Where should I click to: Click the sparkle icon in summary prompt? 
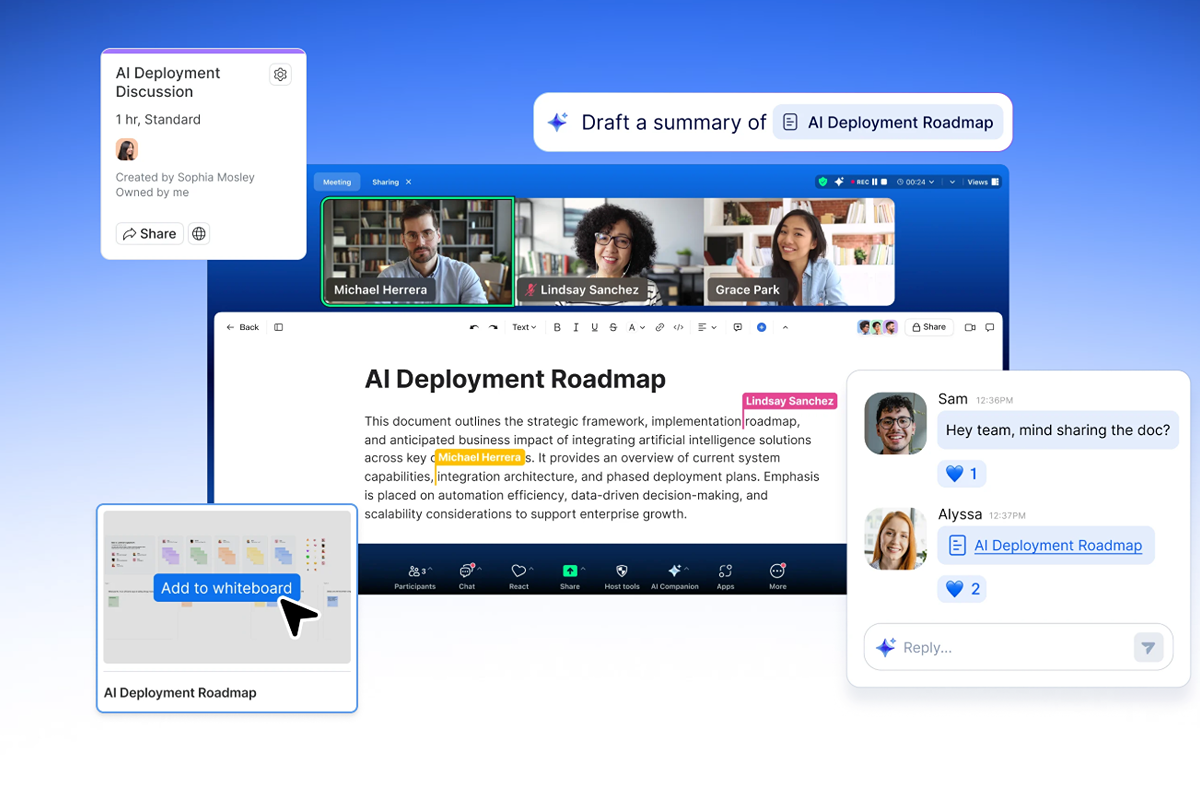557,122
